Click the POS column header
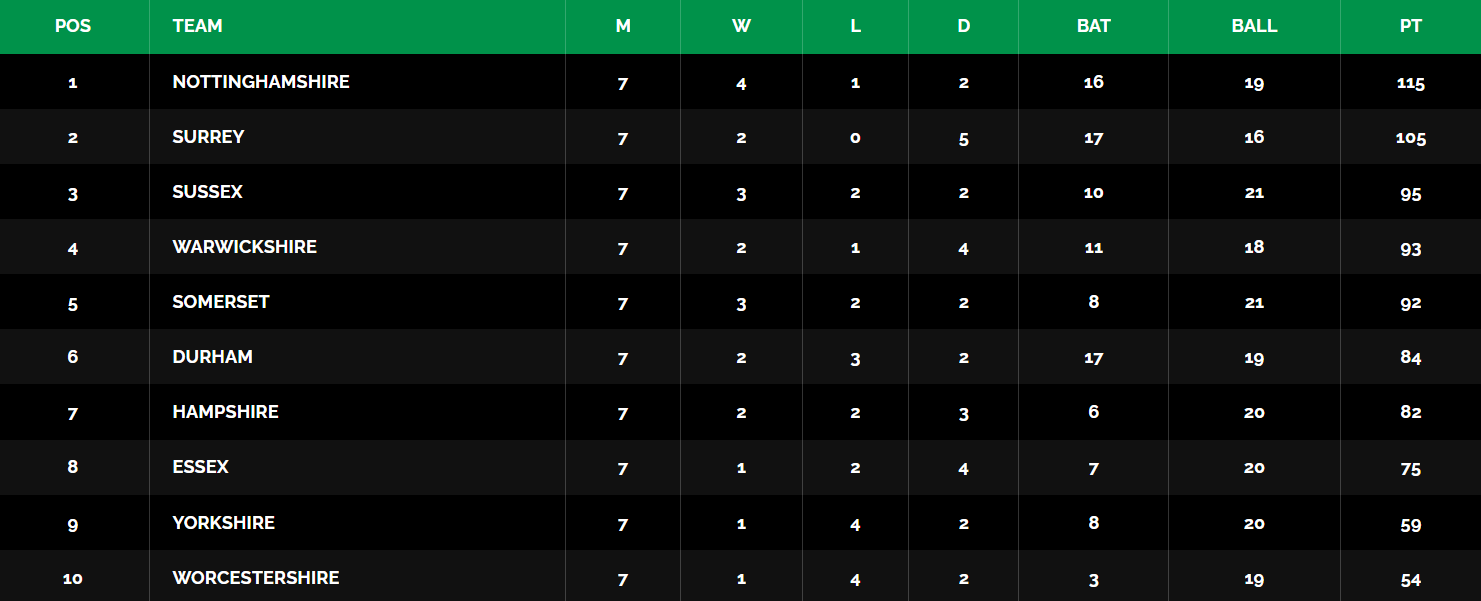This screenshot has height=601, width=1481. [73, 26]
